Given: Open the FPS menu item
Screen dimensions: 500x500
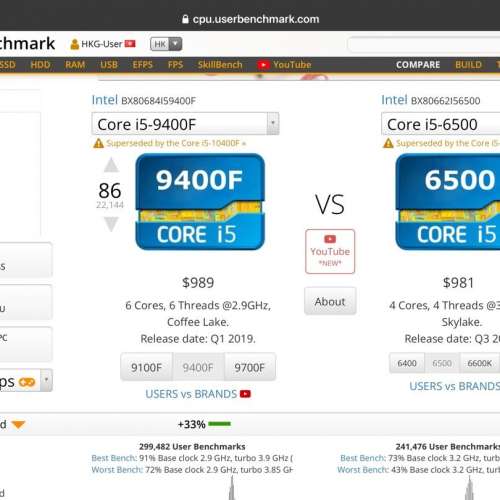Looking at the screenshot, I should click(175, 65).
